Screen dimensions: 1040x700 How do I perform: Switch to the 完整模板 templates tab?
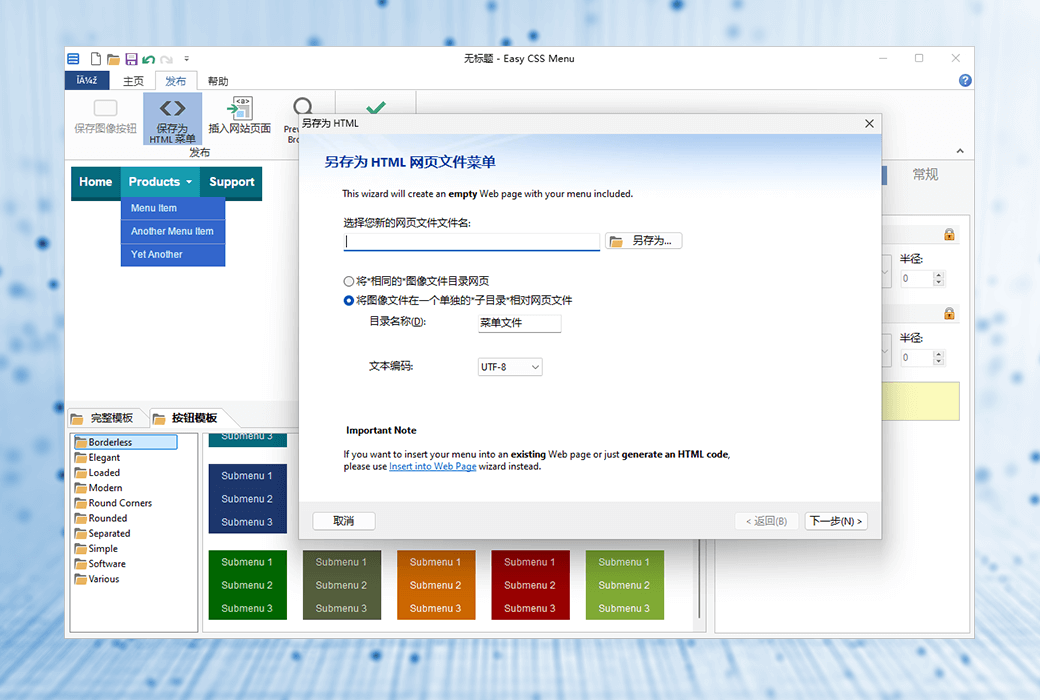(x=105, y=418)
